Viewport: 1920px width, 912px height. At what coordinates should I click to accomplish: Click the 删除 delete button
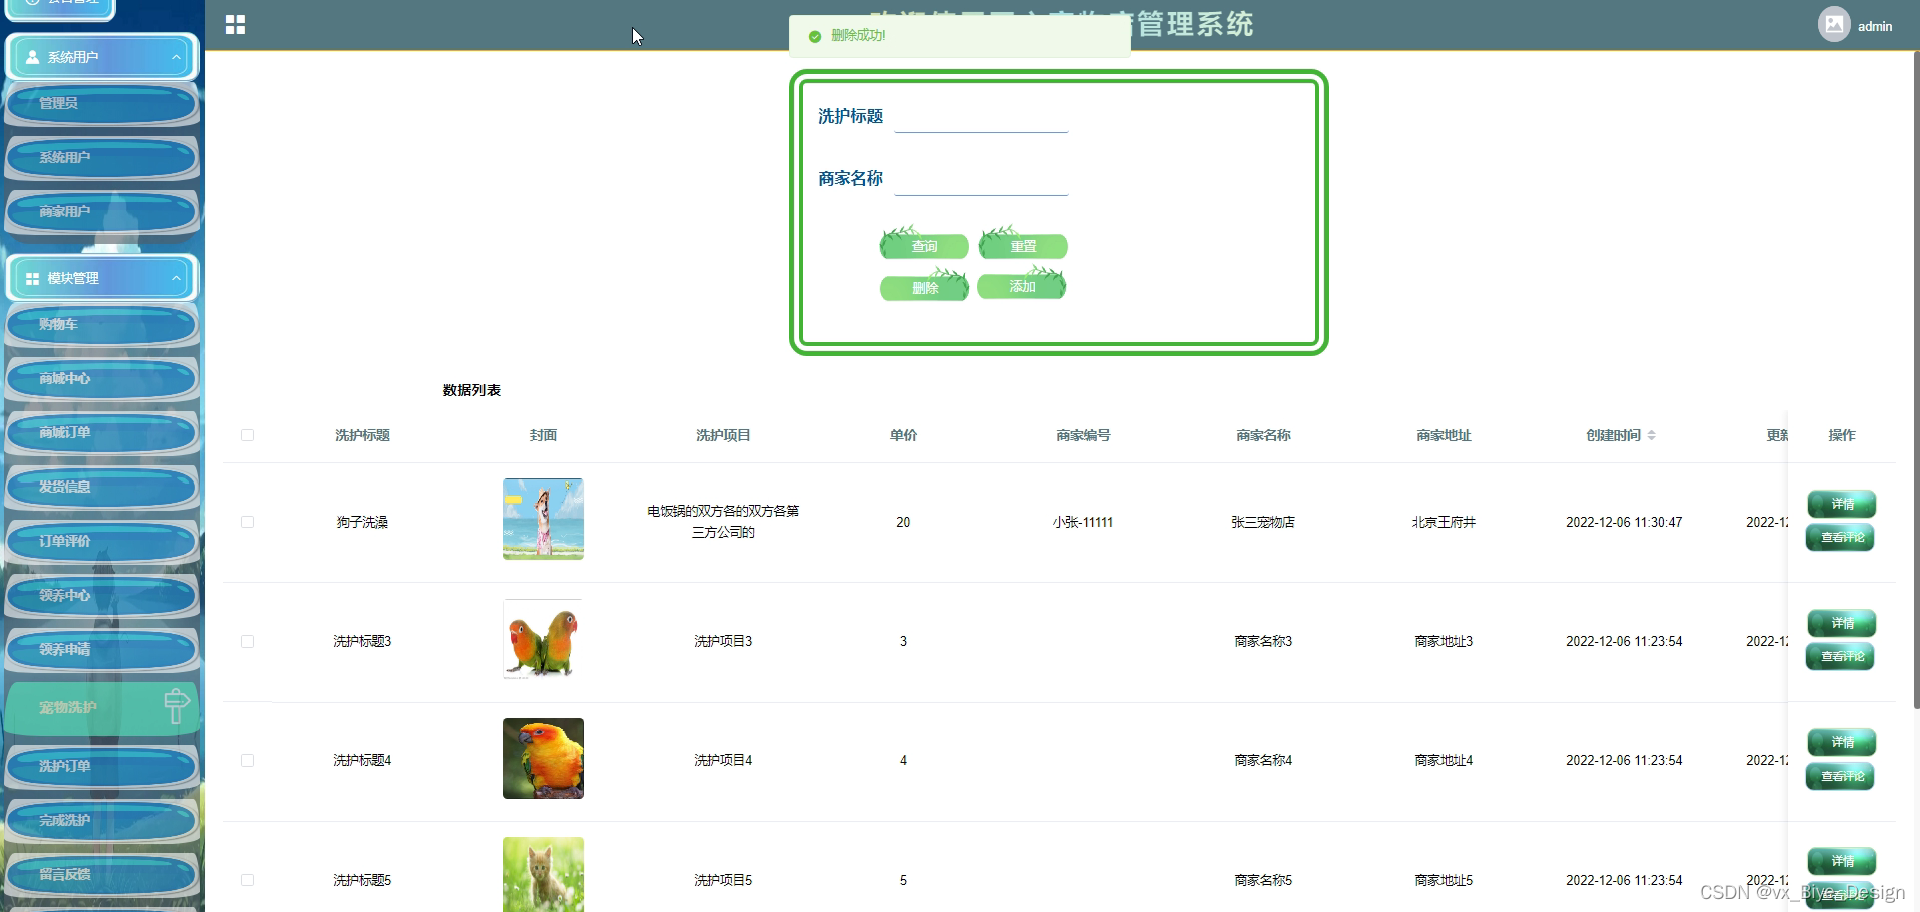(924, 287)
